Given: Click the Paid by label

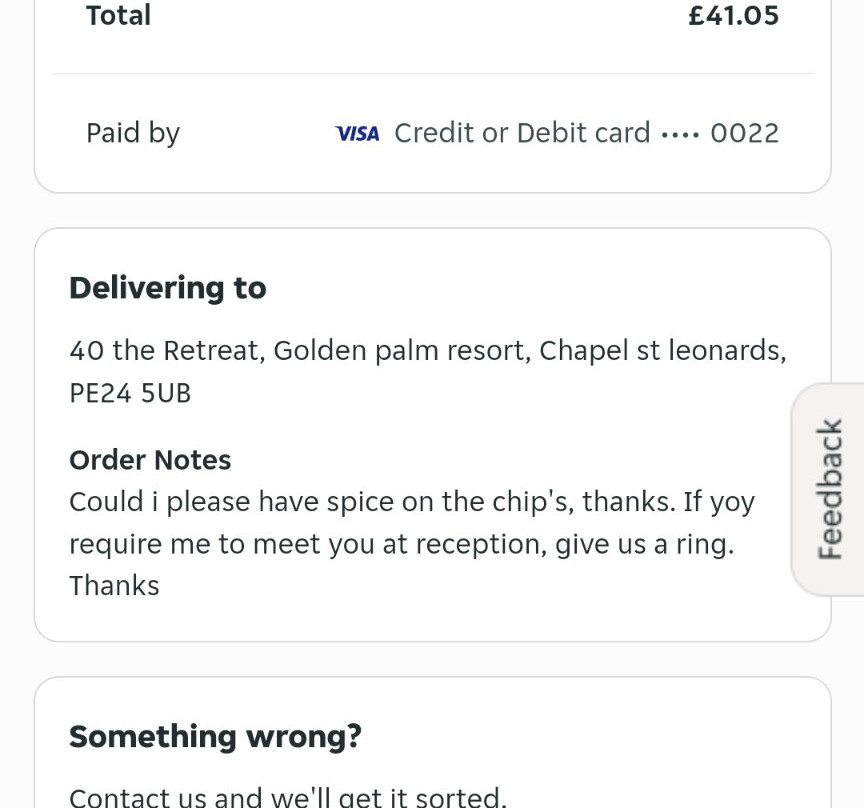Looking at the screenshot, I should 133,133.
